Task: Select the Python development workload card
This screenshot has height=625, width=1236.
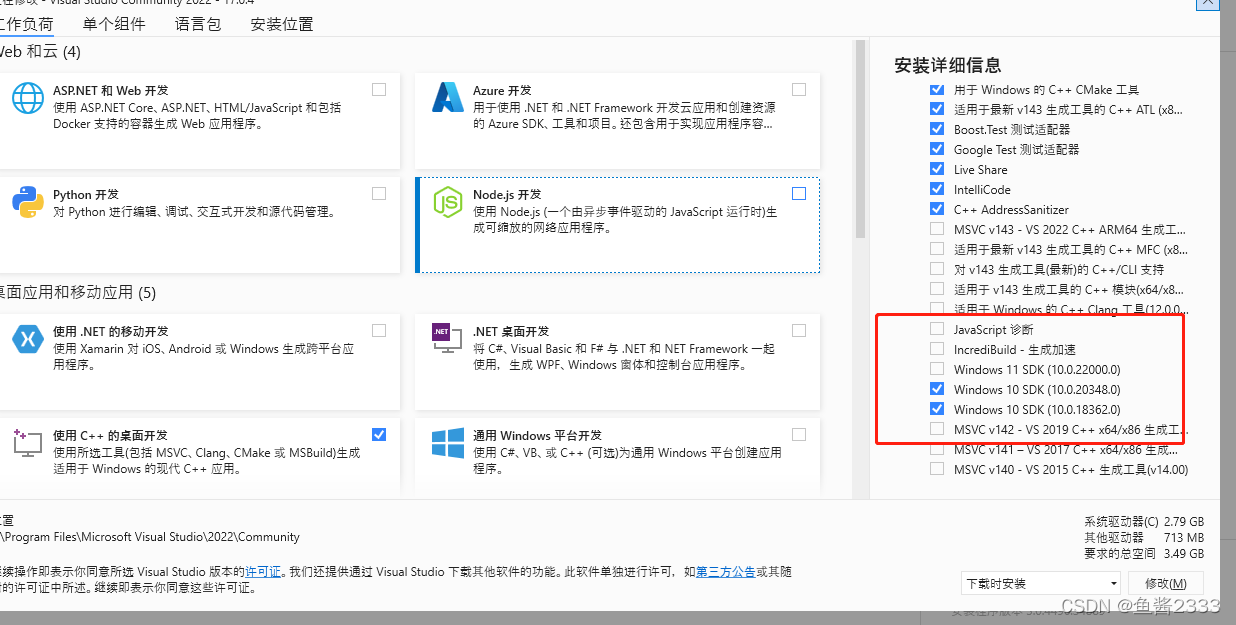Action: (x=200, y=225)
